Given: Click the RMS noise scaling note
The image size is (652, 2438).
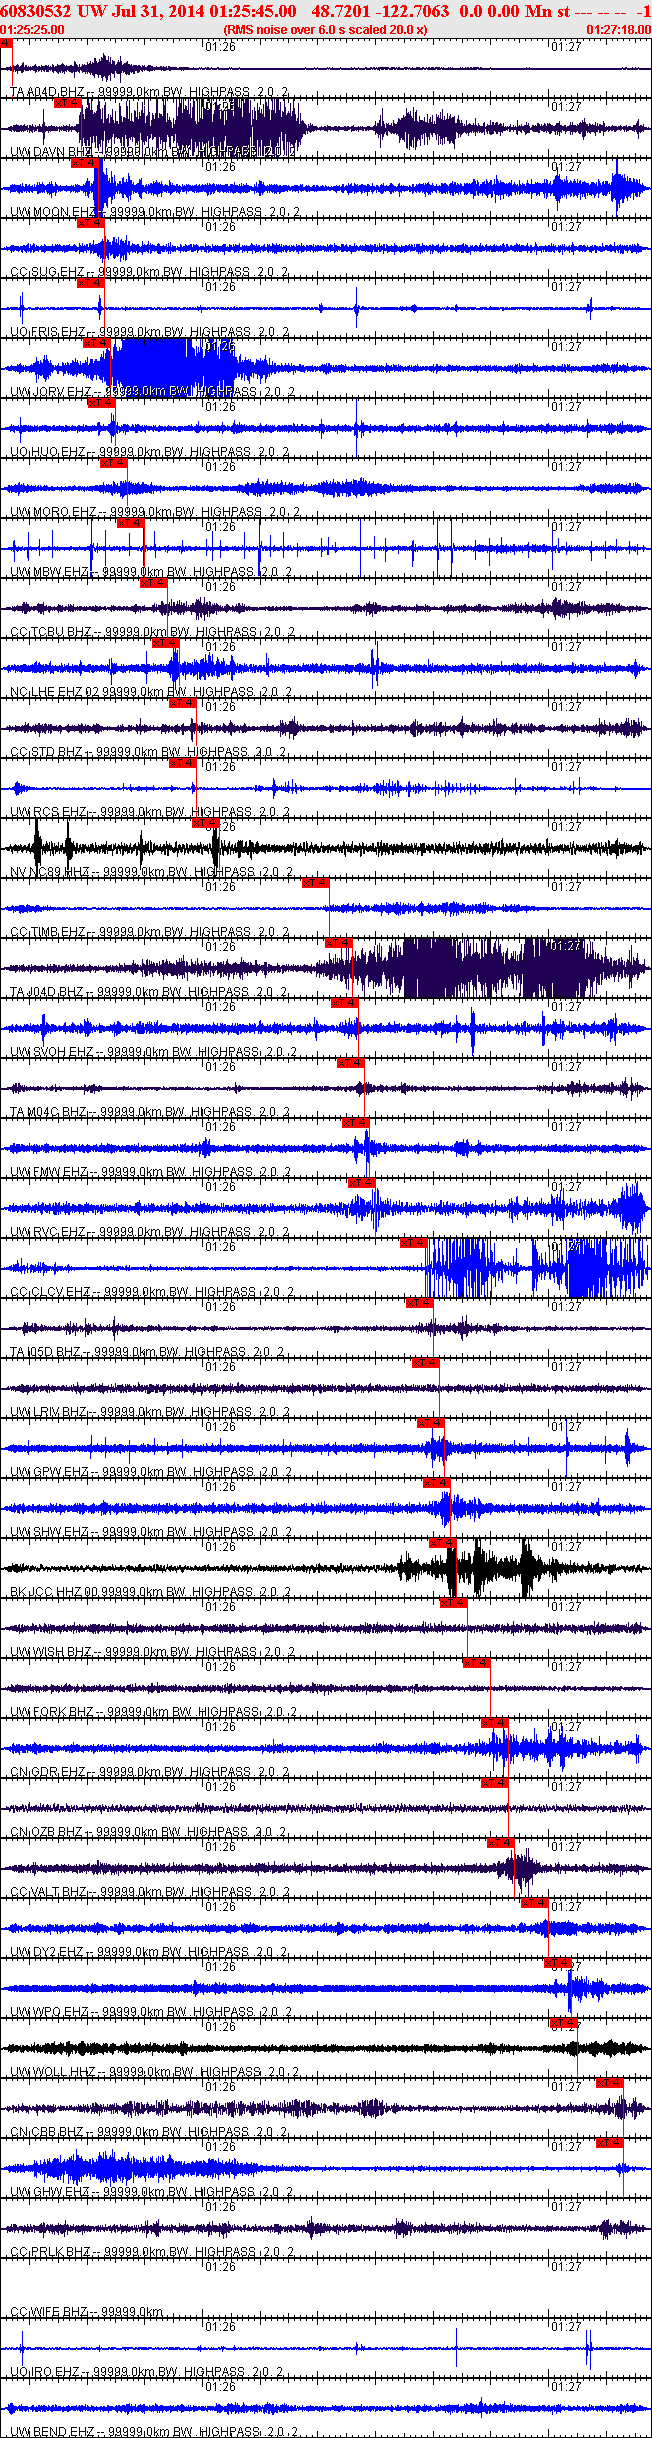Looking at the screenshot, I should coord(326,30).
